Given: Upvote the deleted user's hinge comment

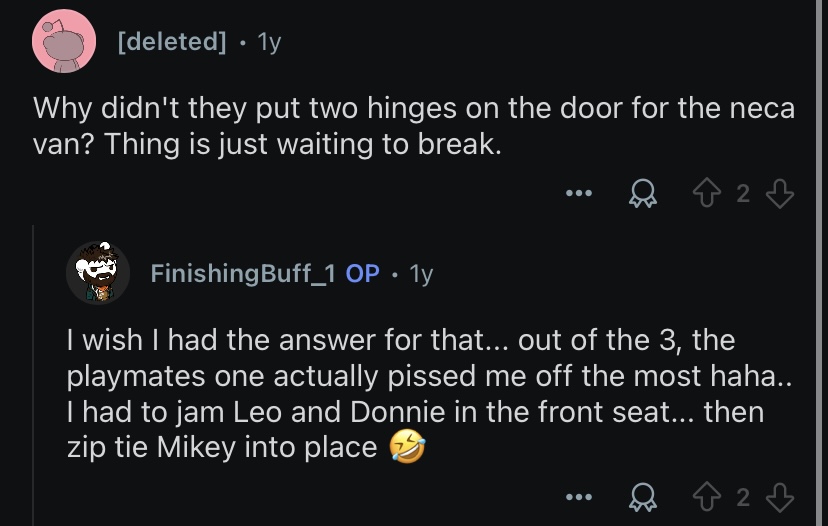Looking at the screenshot, I should pyautogui.click(x=707, y=193).
